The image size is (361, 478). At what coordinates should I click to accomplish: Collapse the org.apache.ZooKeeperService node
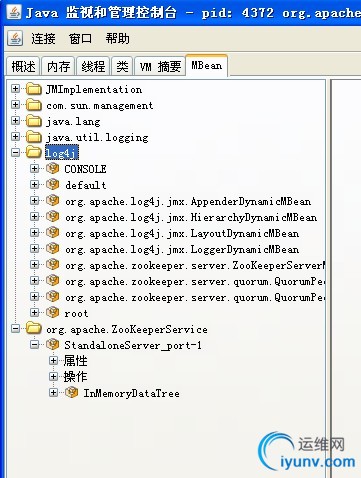point(15,329)
